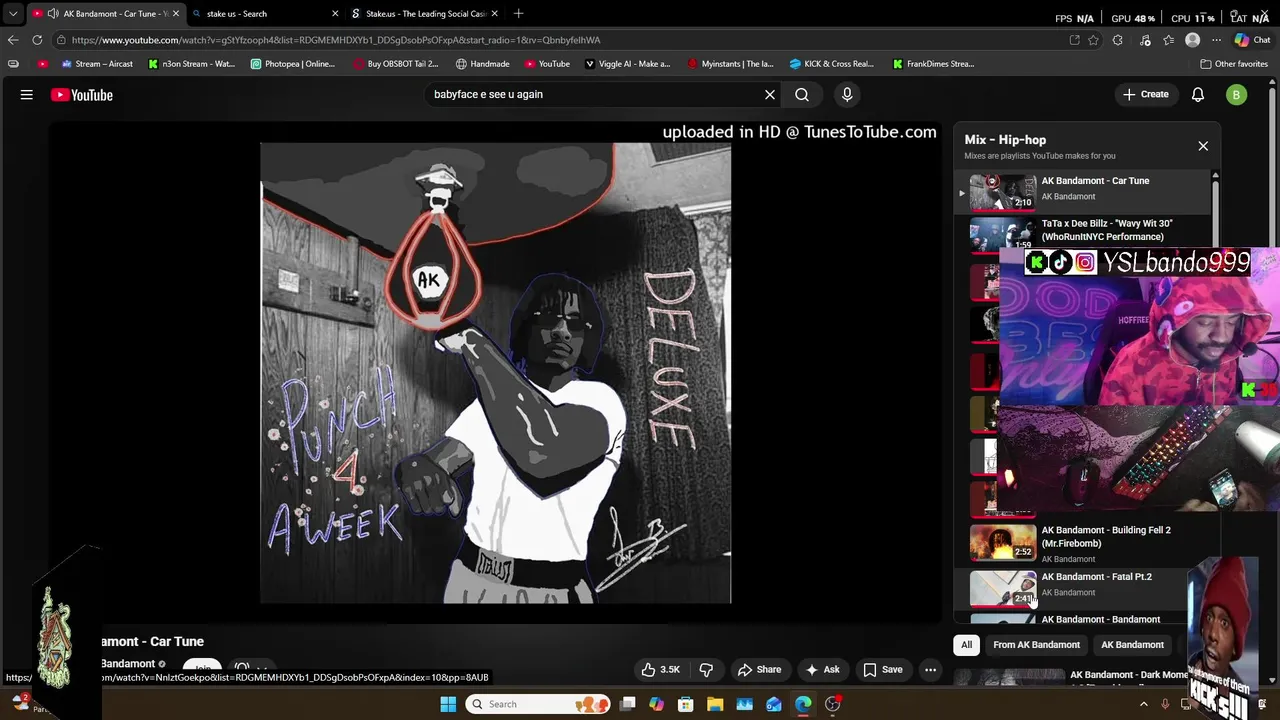Open the Photopea Online bookmark
Viewport: 1280px width, 720px height.
[293, 64]
